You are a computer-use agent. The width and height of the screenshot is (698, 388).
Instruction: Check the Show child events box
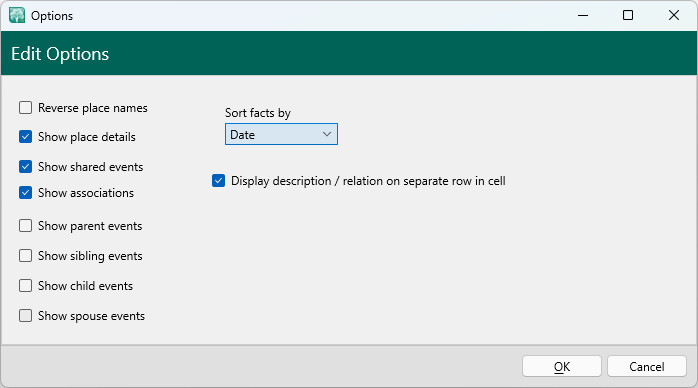click(25, 285)
